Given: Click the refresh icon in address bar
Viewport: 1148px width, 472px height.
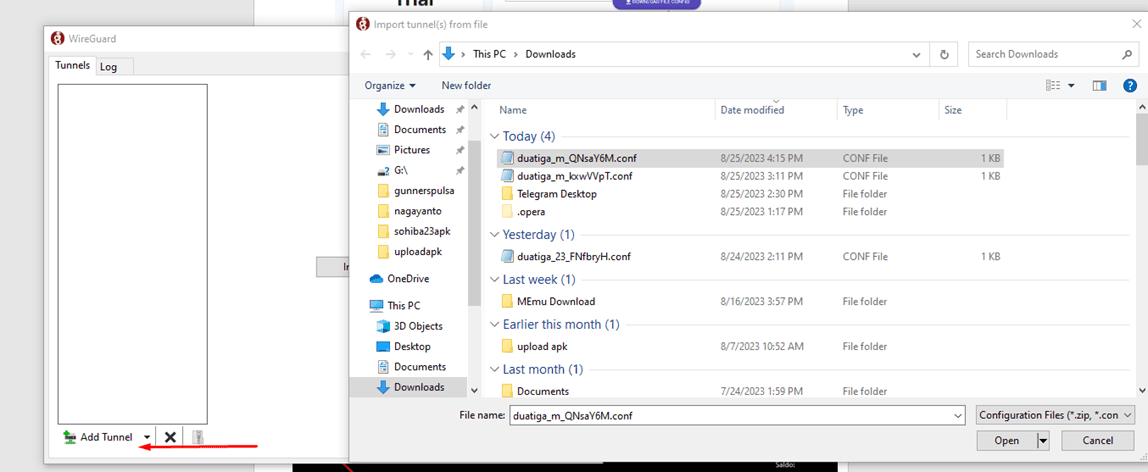Looking at the screenshot, I should pyautogui.click(x=943, y=54).
